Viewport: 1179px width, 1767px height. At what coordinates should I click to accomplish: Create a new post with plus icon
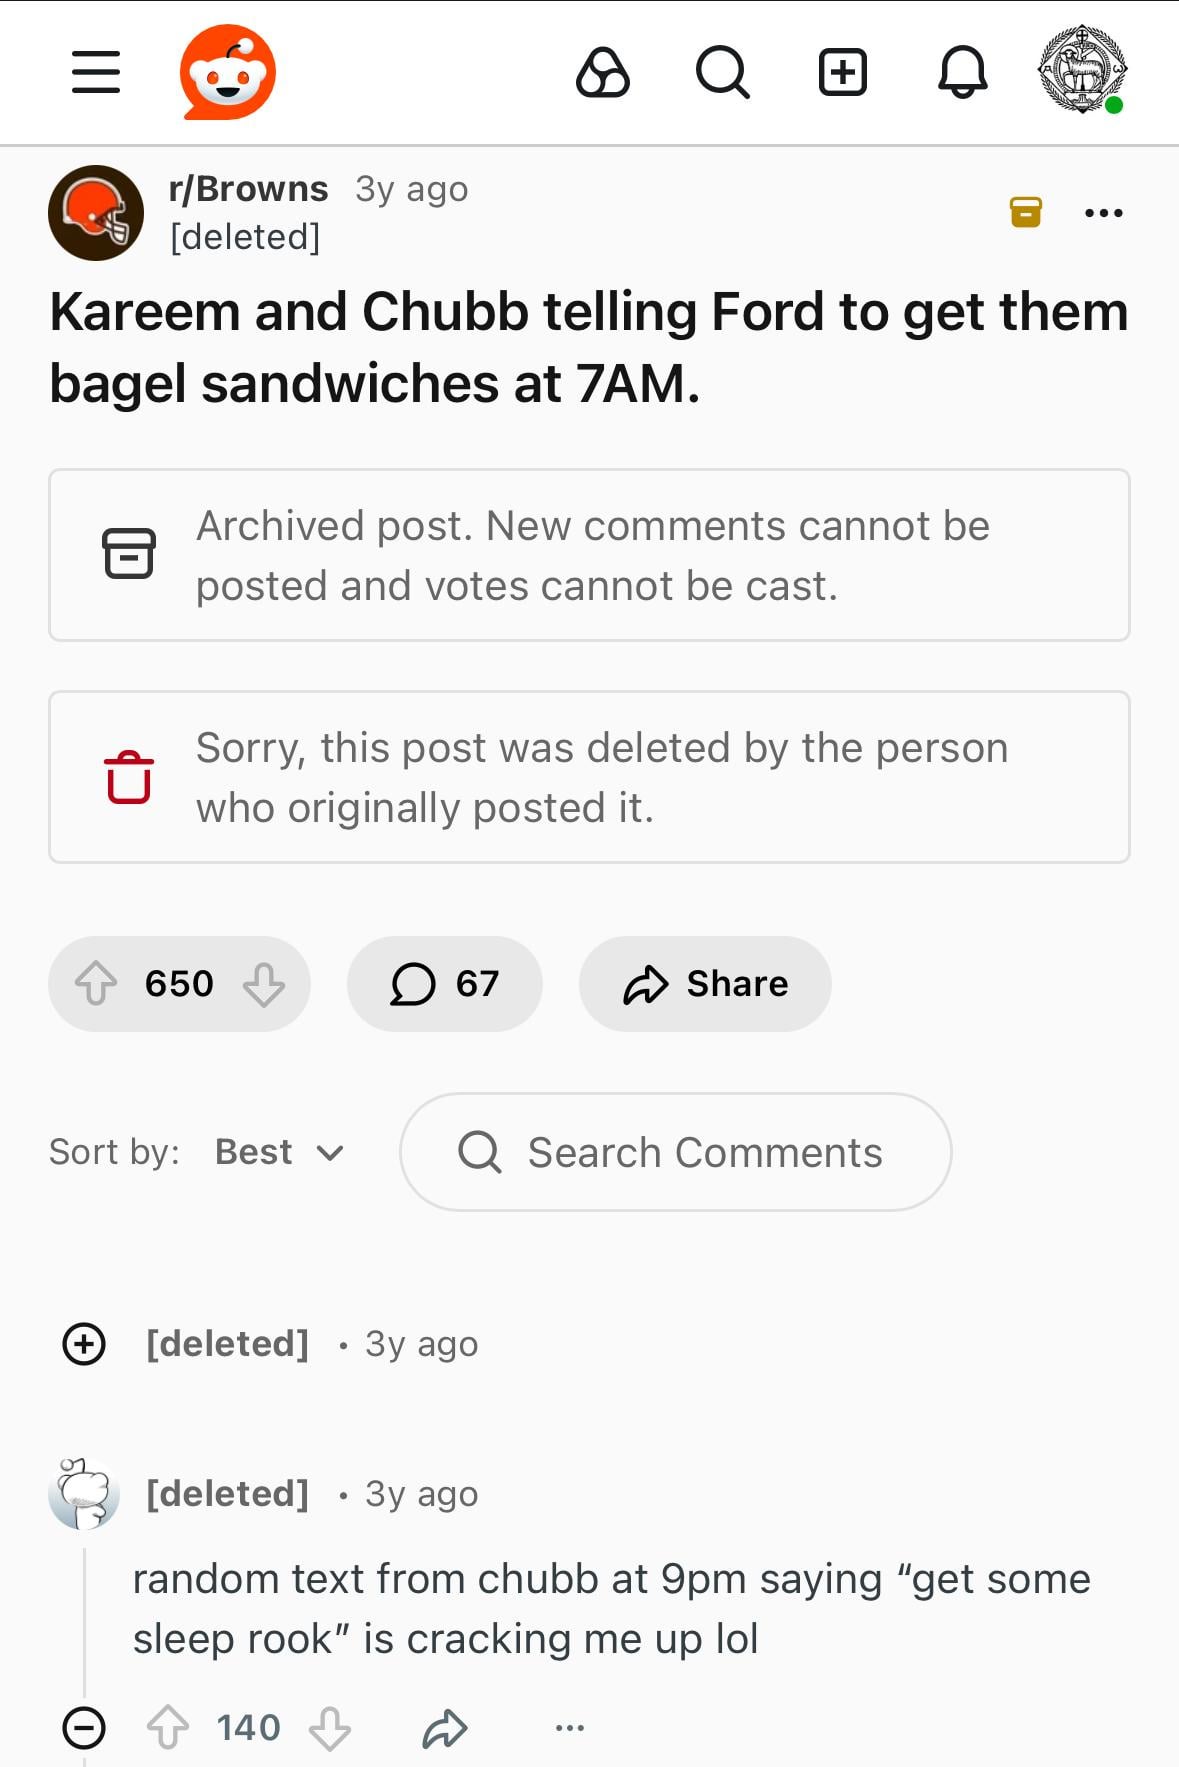point(842,72)
